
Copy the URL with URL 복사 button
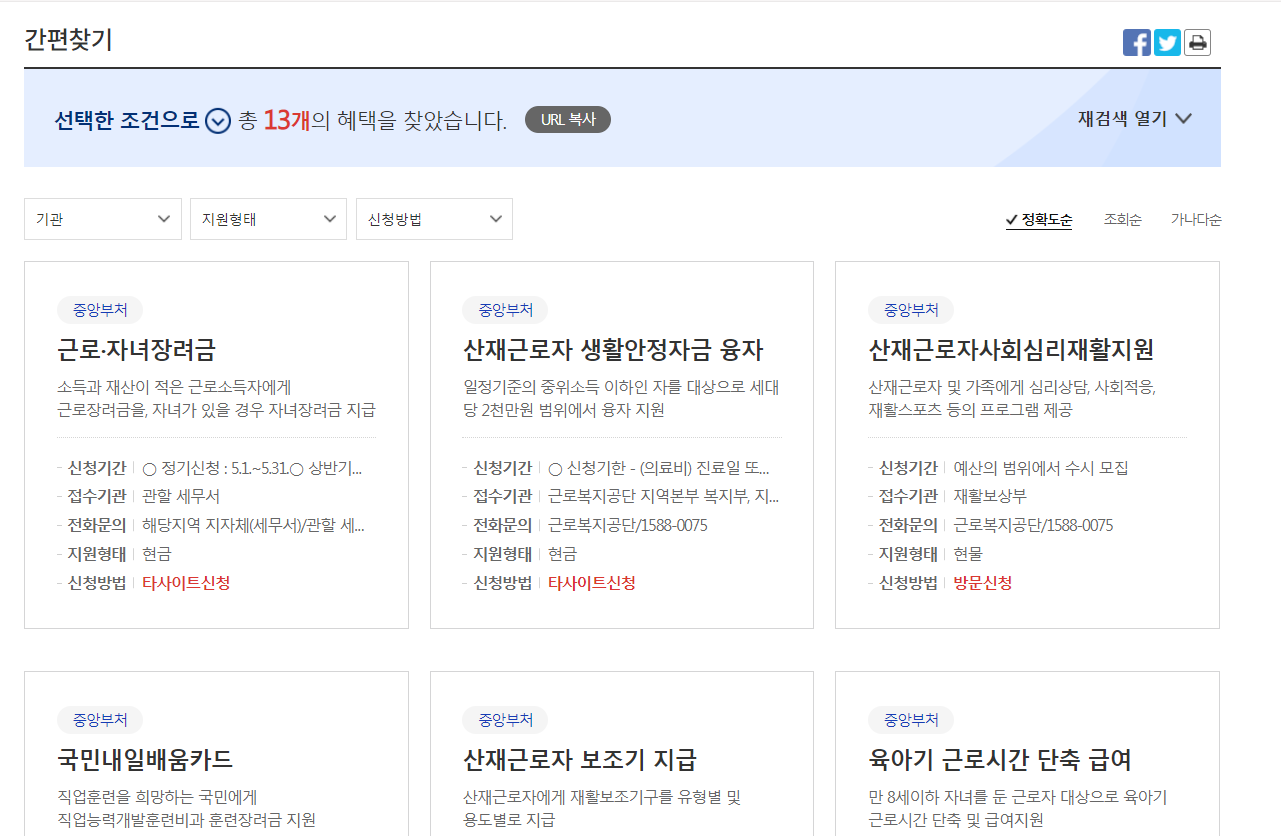pos(567,120)
